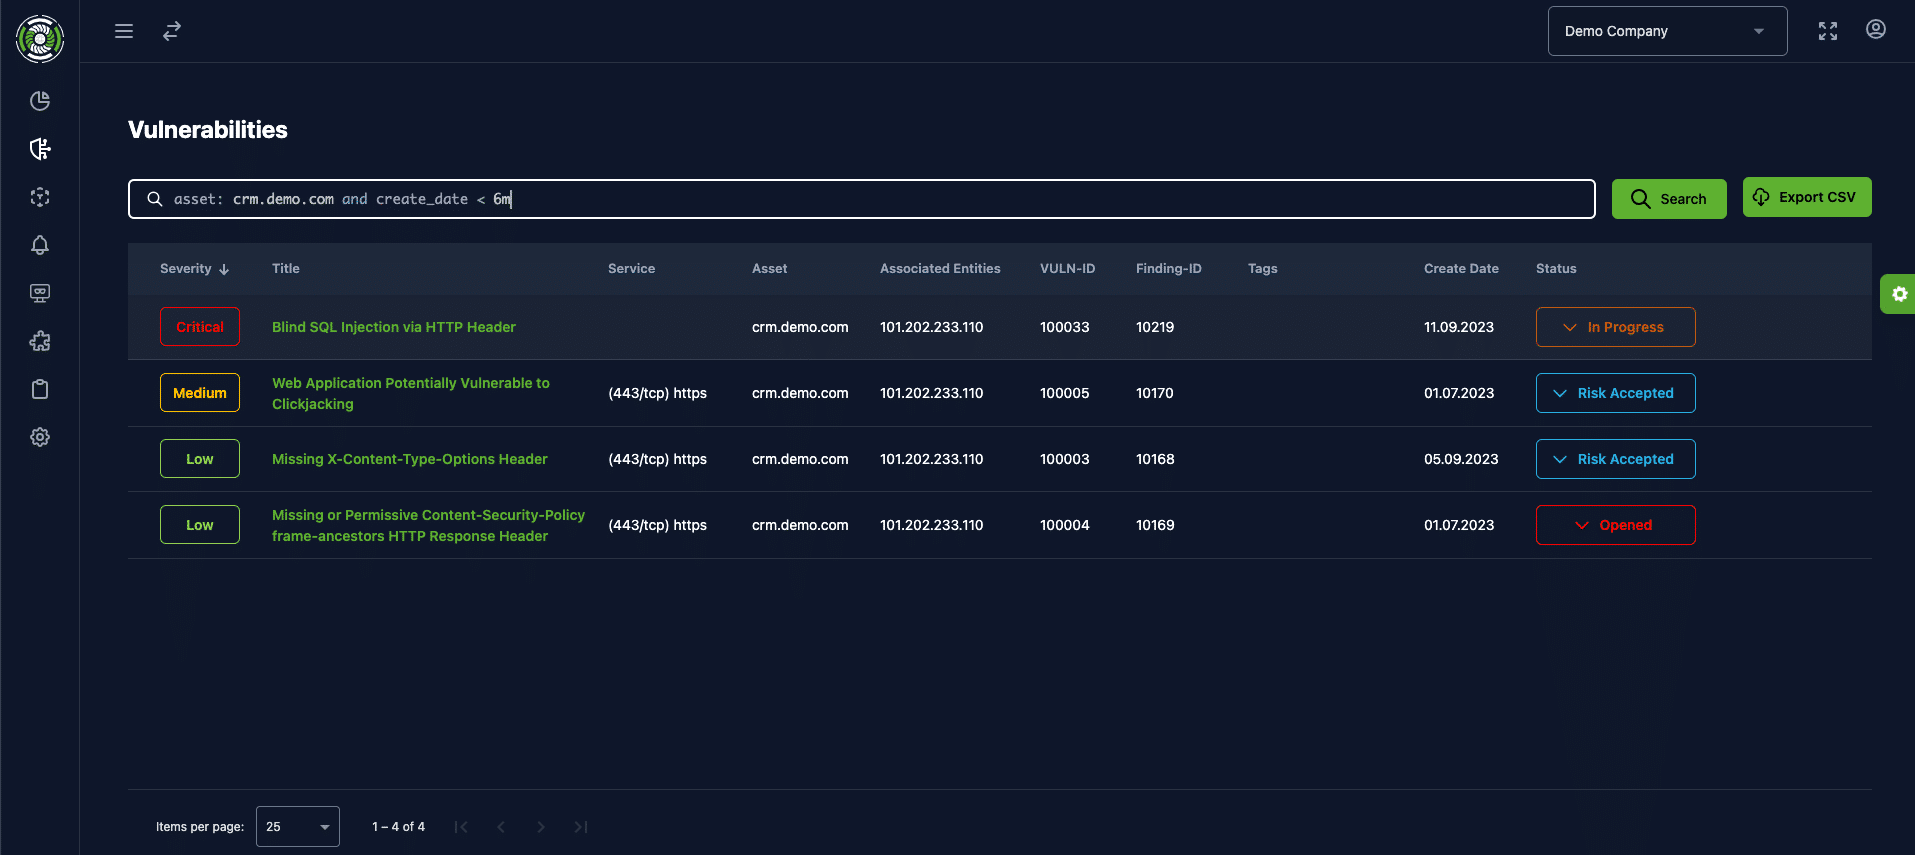Open the Content-Security-Policy frame-ancestors vulnerability link
Screen dimensions: 1915x855
pyautogui.click(x=428, y=525)
